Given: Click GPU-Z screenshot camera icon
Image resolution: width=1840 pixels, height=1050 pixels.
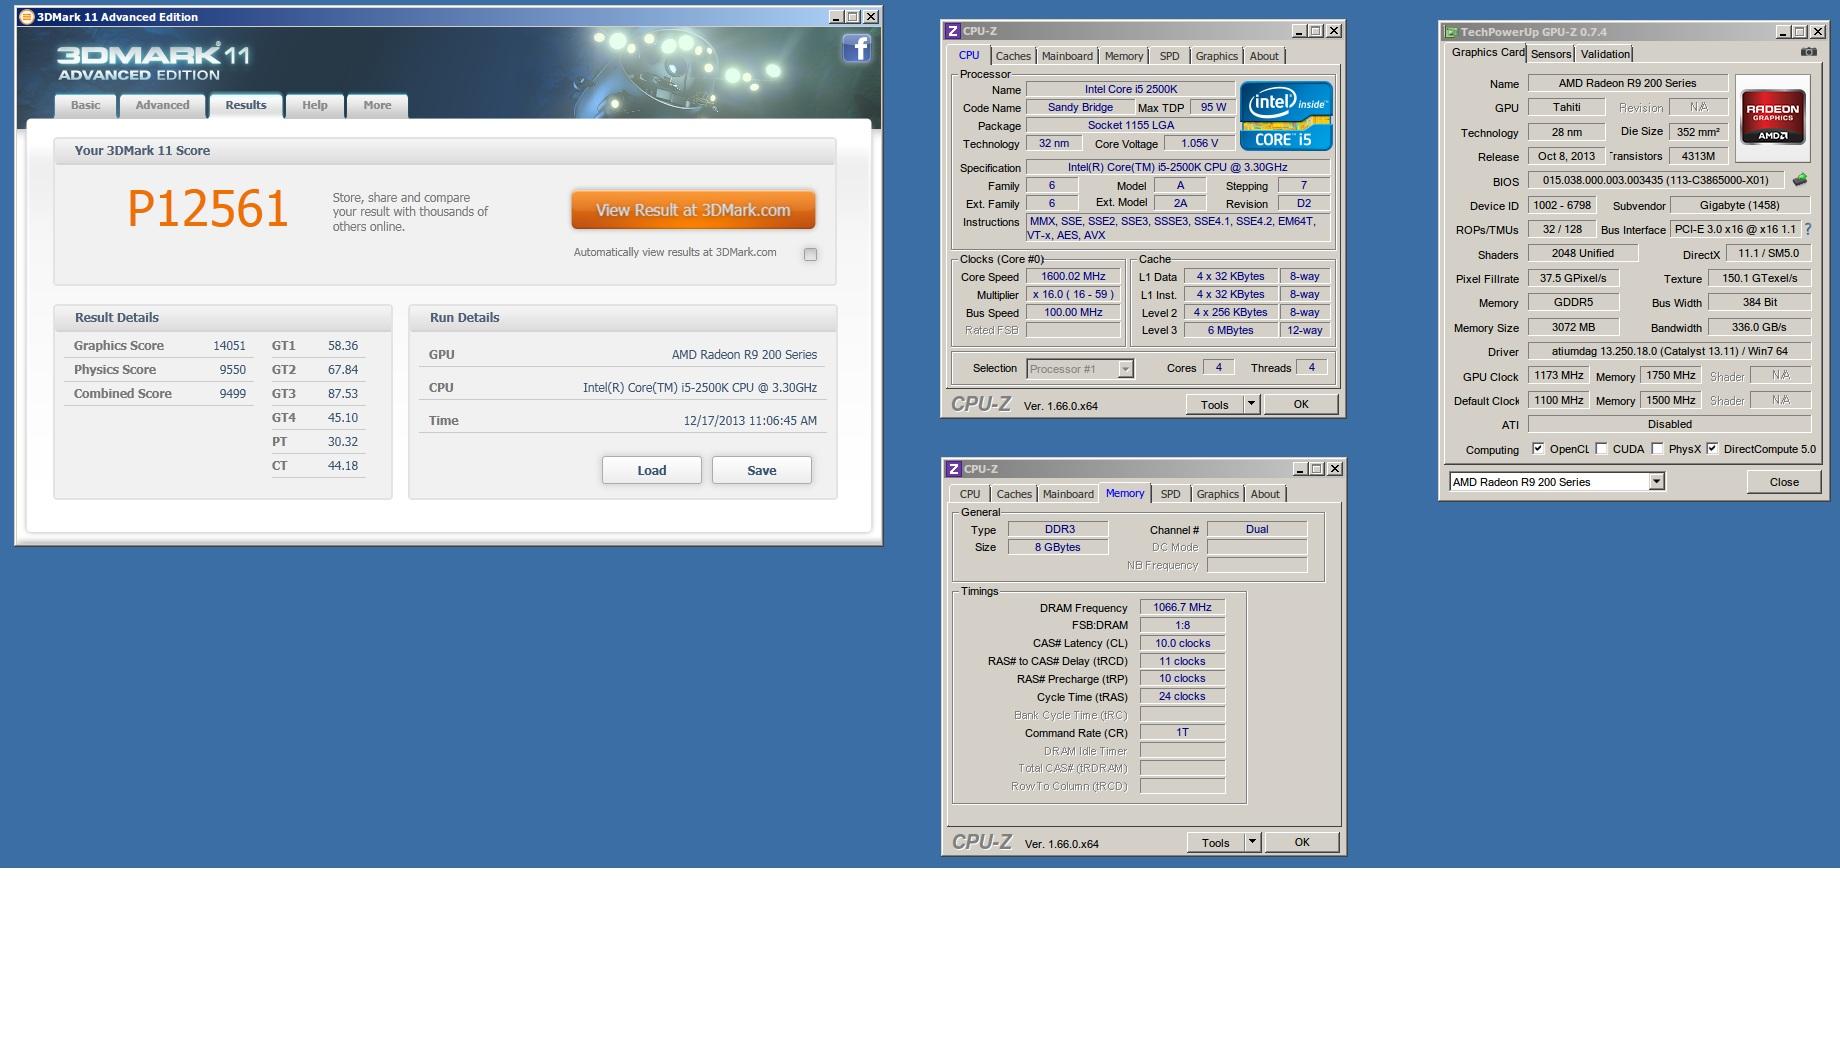Looking at the screenshot, I should tap(1808, 52).
